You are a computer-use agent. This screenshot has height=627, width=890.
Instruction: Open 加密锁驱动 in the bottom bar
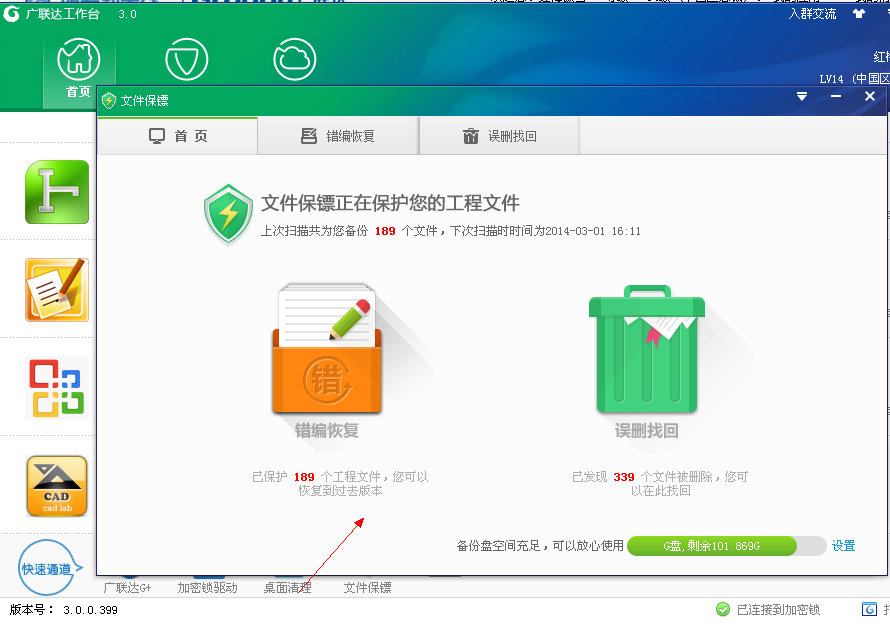(207, 587)
